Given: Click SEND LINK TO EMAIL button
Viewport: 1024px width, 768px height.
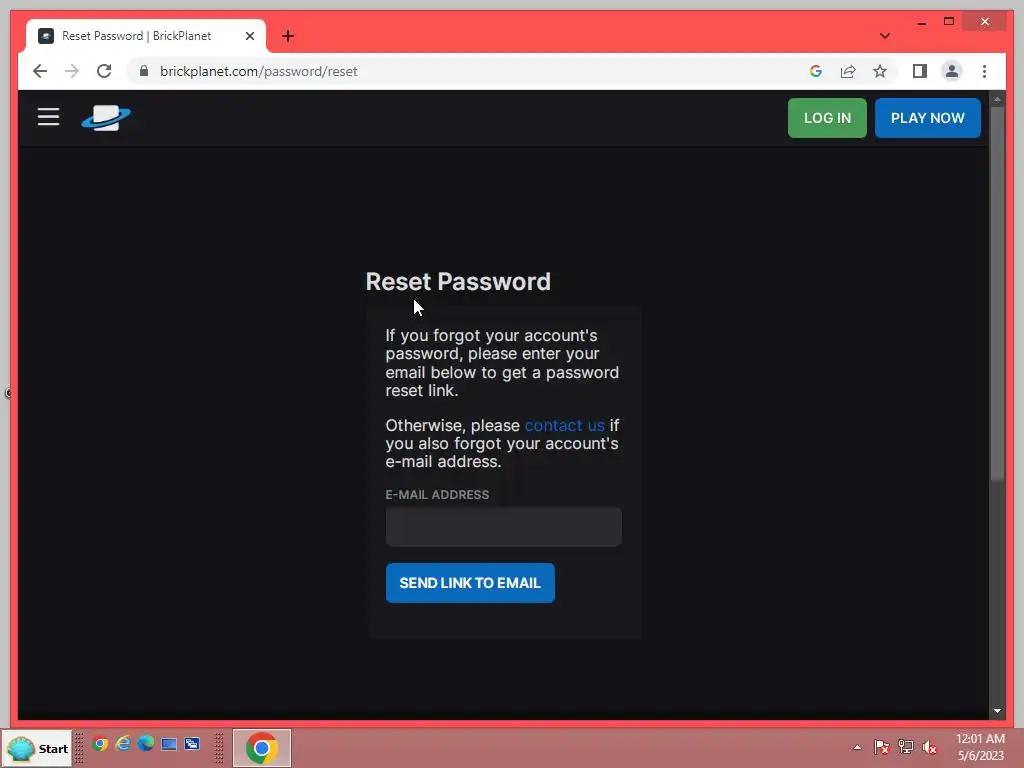Looking at the screenshot, I should [x=470, y=583].
